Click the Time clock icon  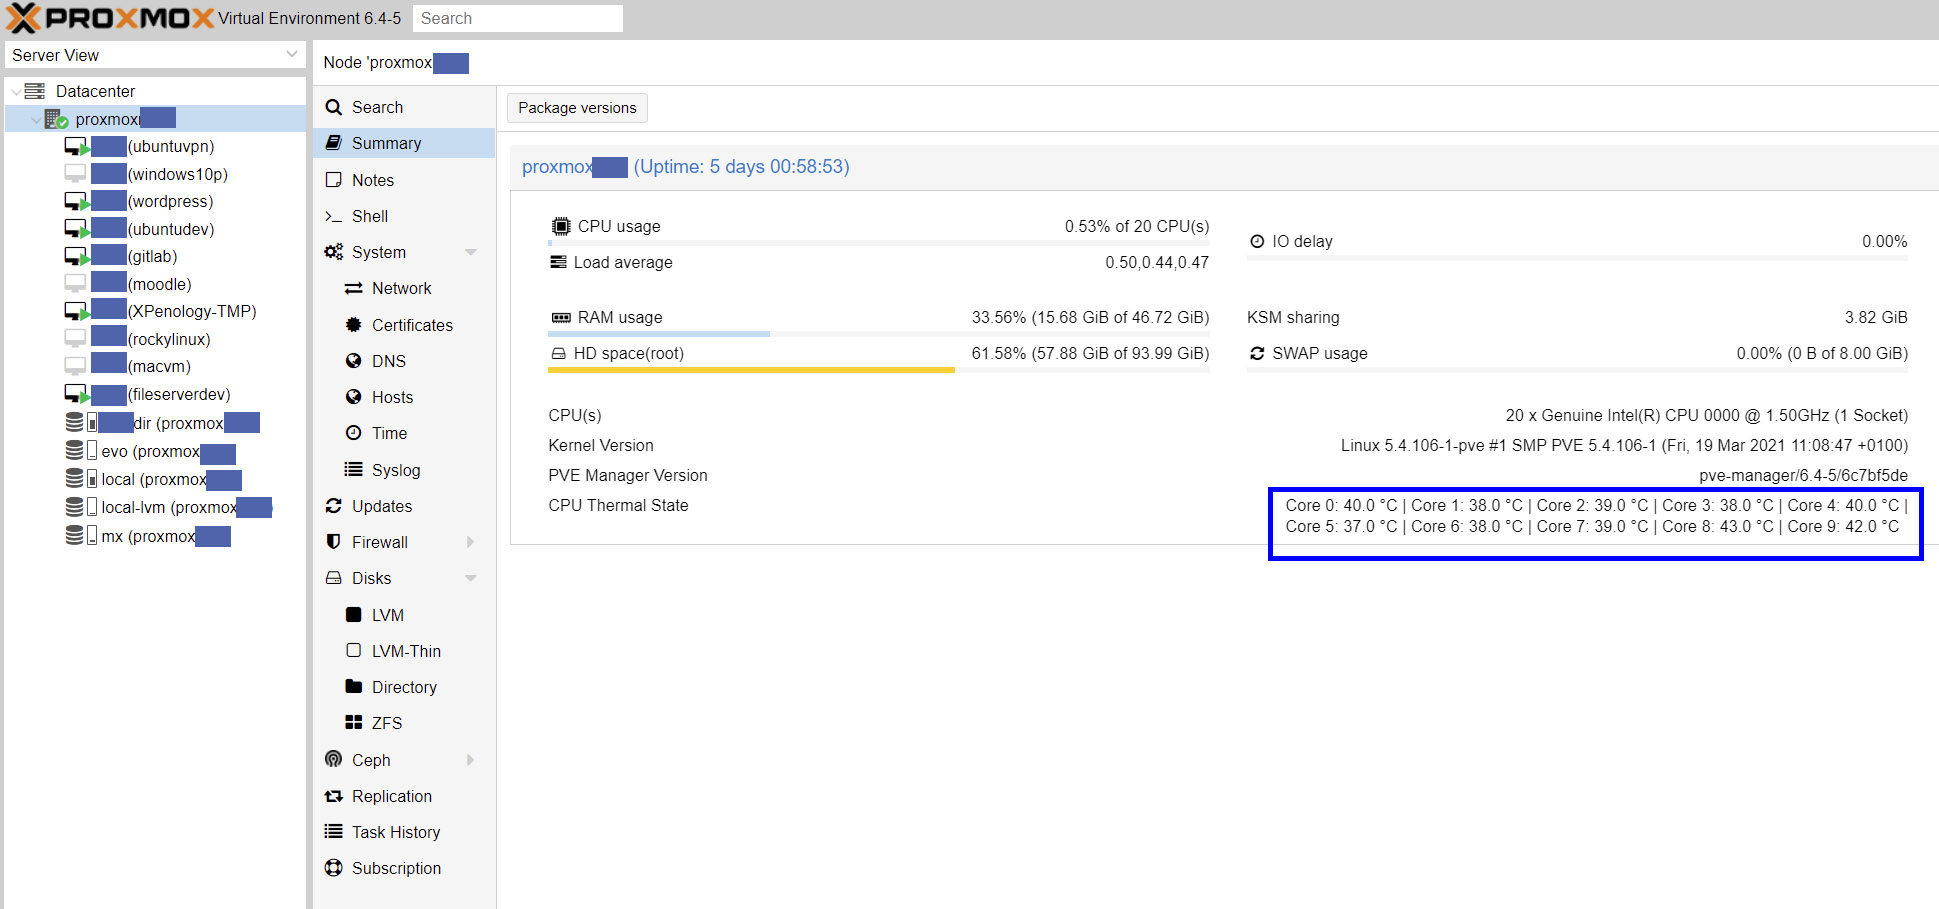[x=353, y=433]
